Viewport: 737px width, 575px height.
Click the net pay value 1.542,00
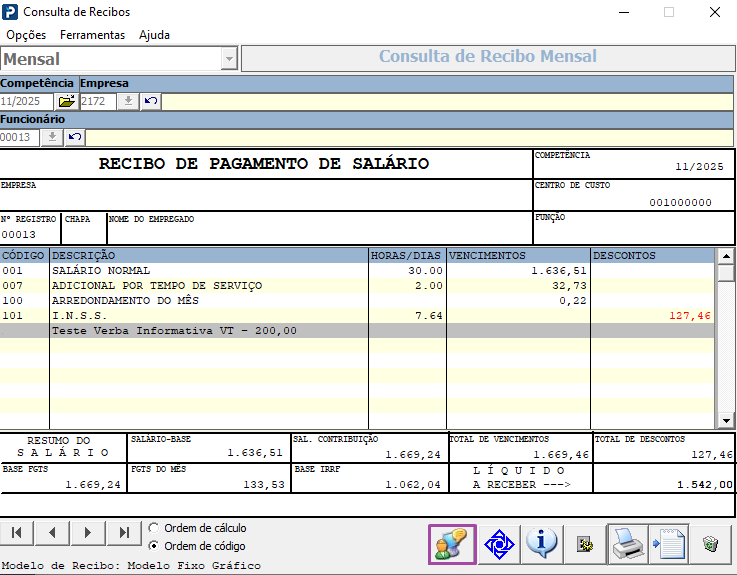coord(705,484)
